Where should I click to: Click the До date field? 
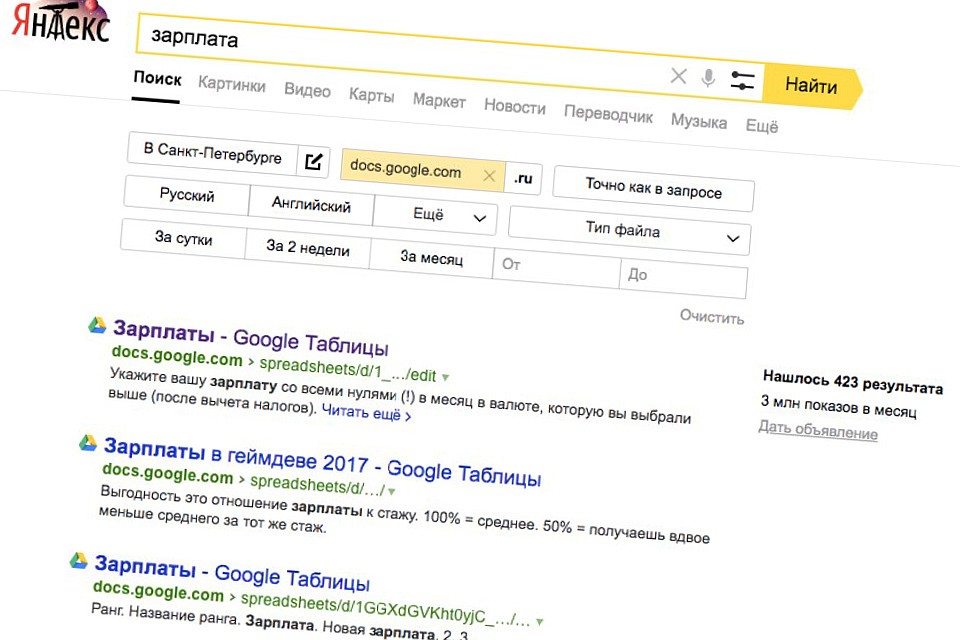[x=683, y=278]
